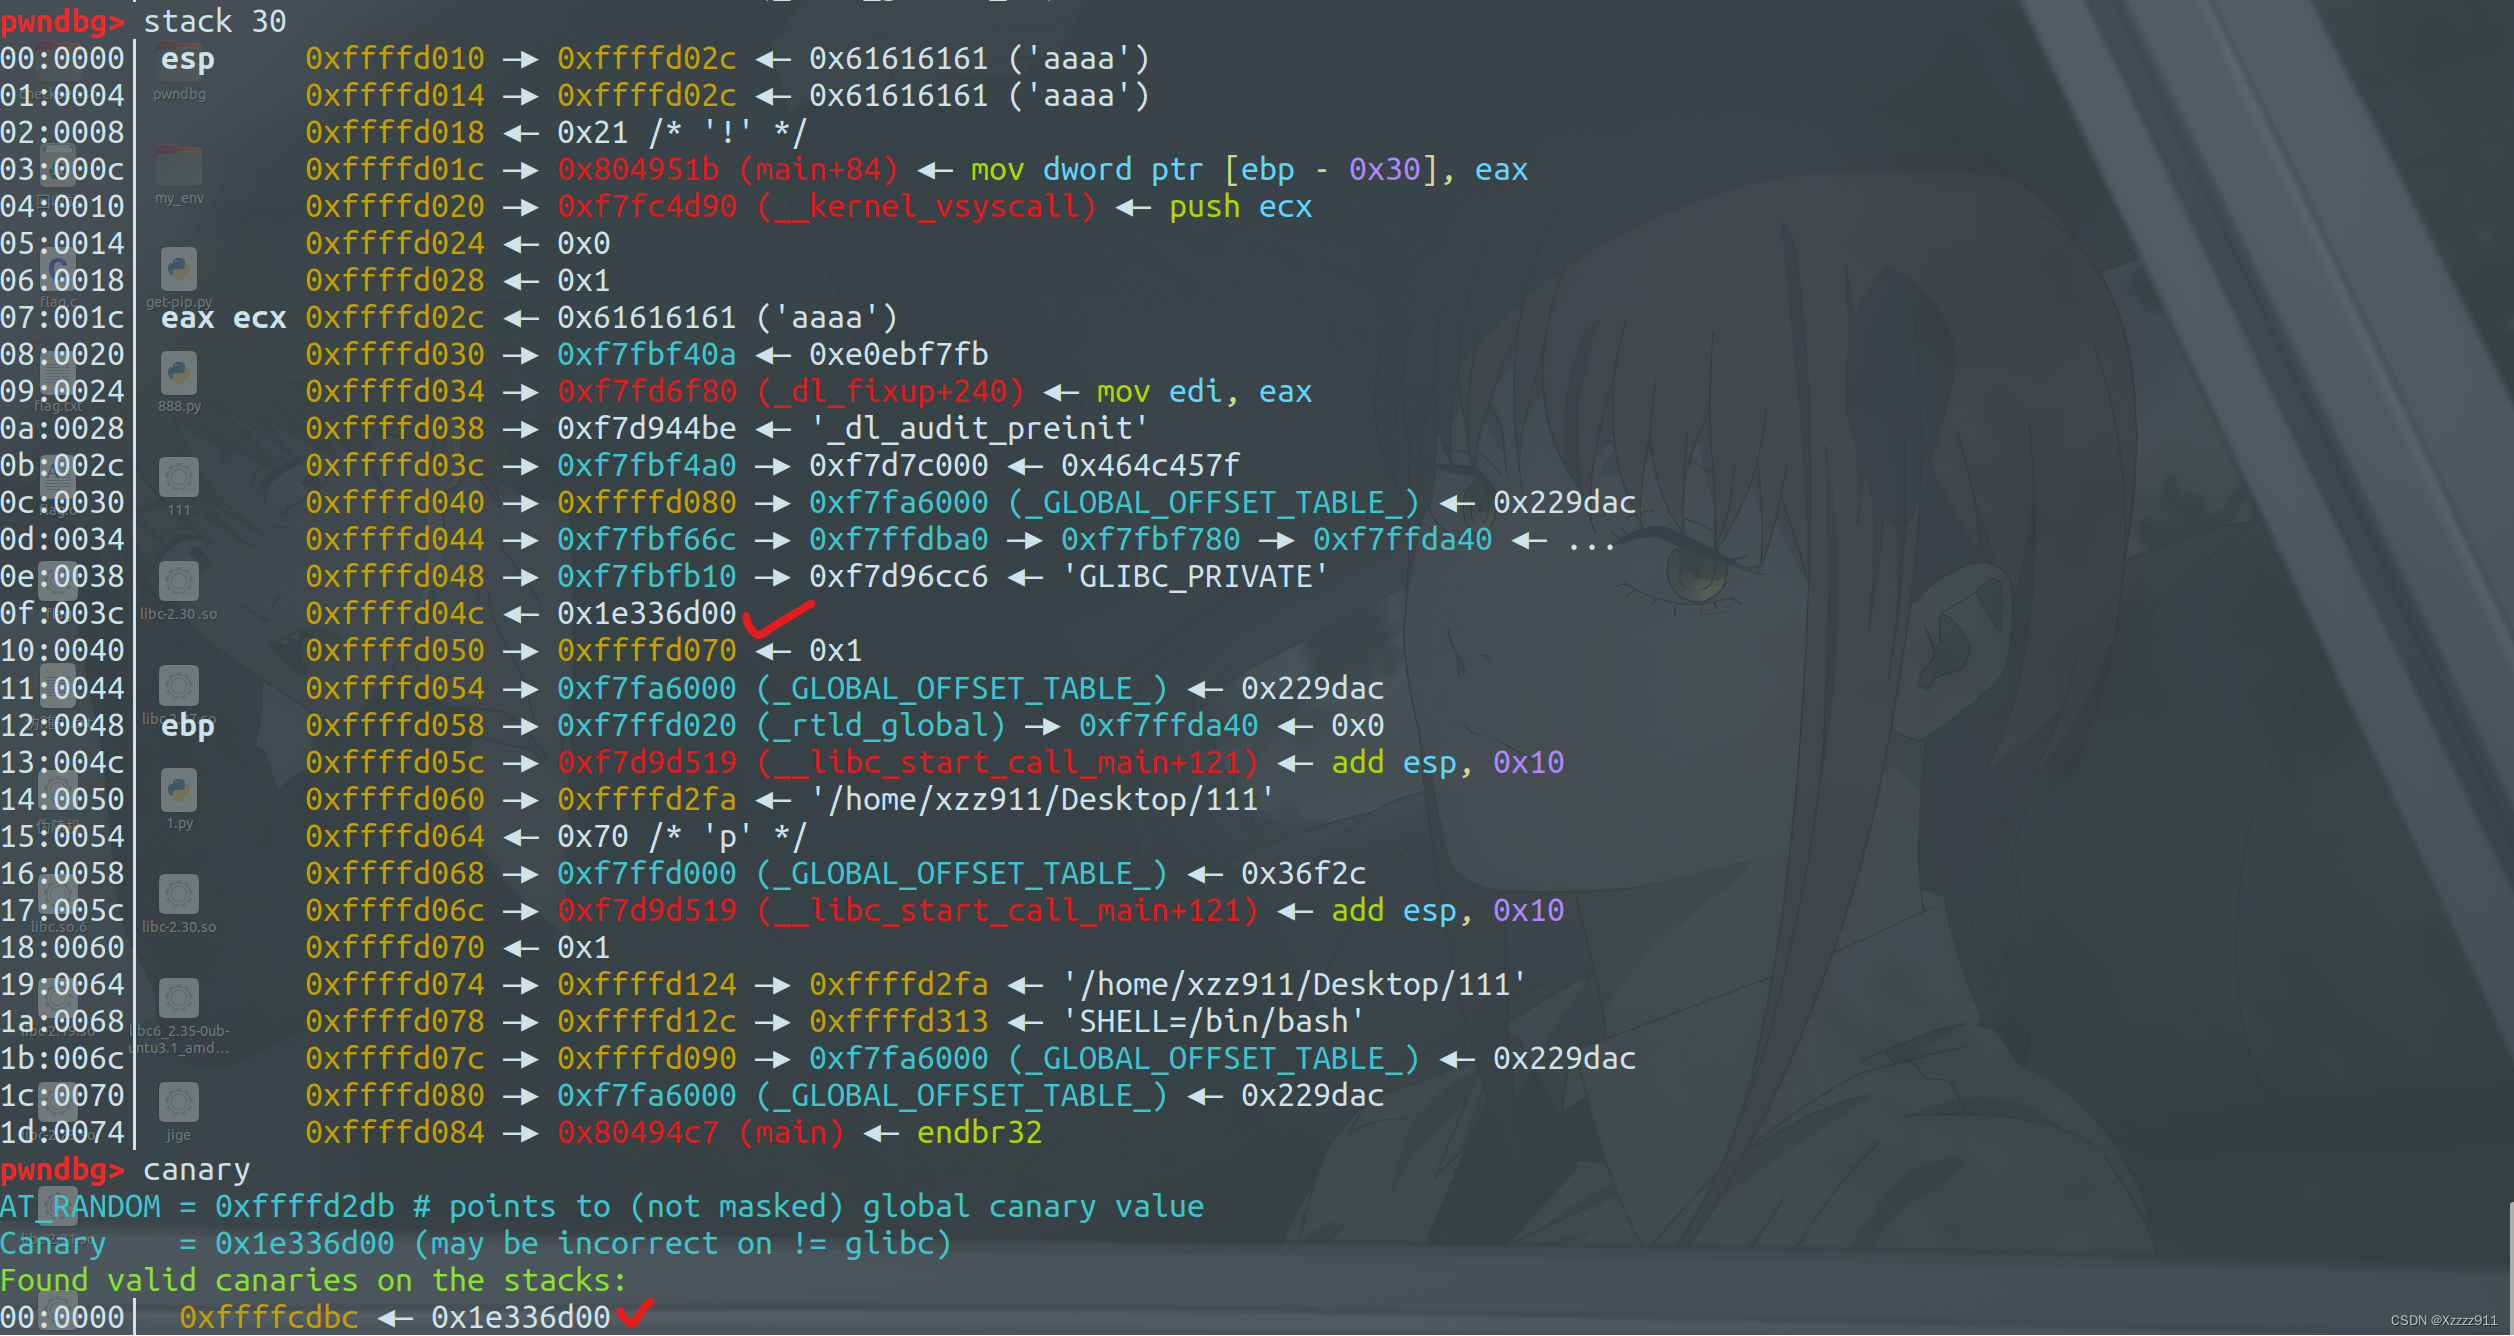2514x1336 pixels.
Task: Click the AT_RANDOM address 0xffffd2db
Action: pyautogui.click(x=304, y=1206)
